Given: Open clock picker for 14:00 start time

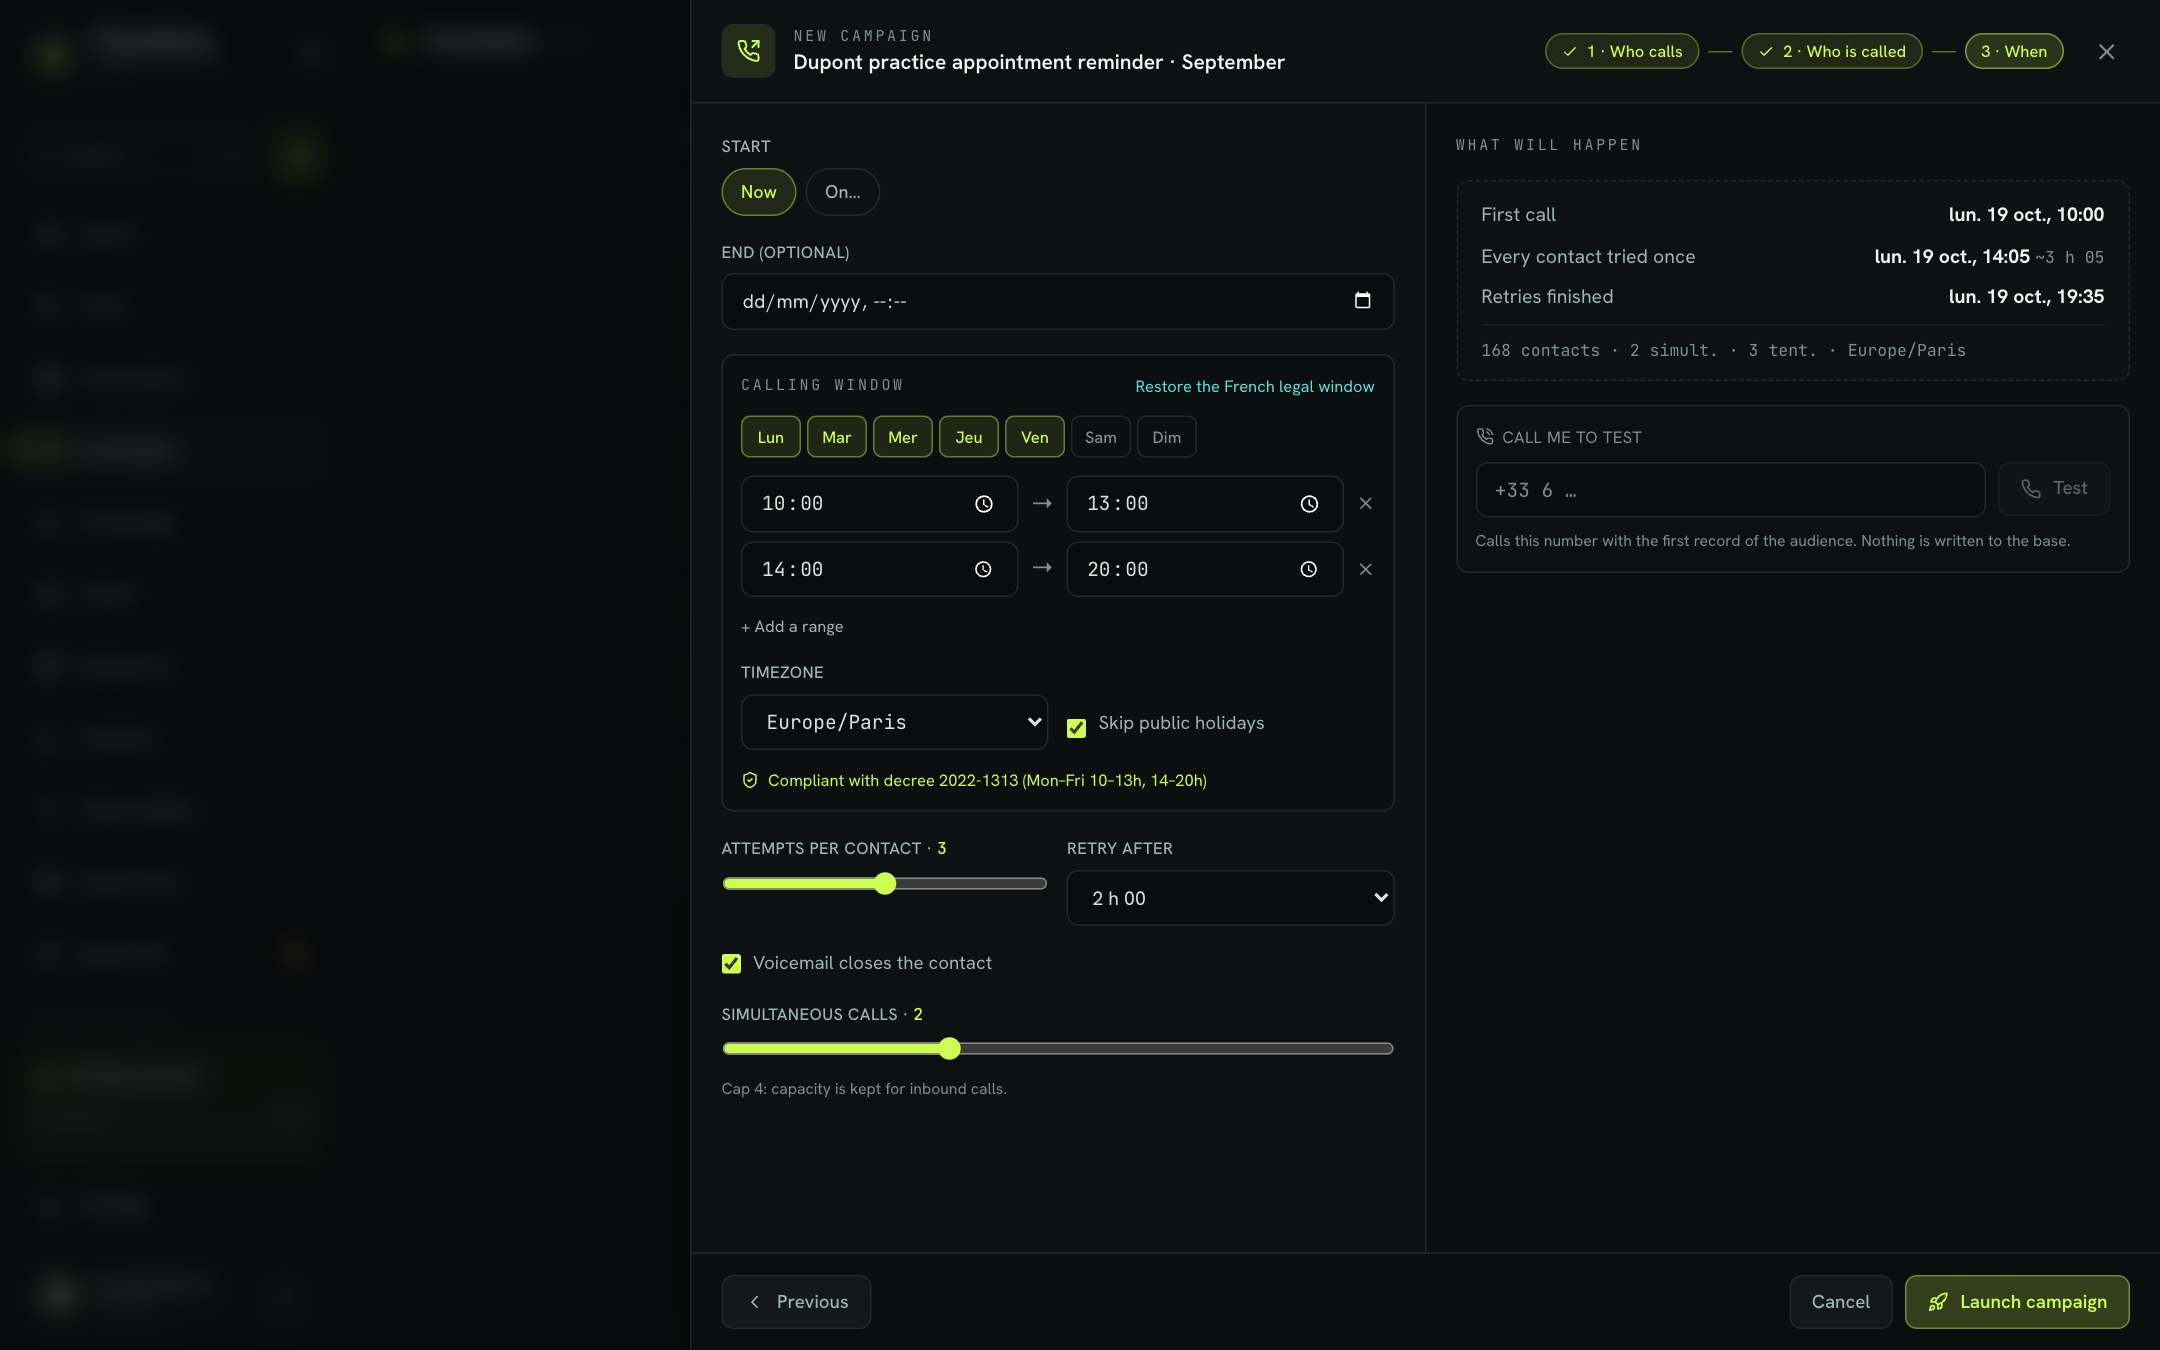Looking at the screenshot, I should pyautogui.click(x=983, y=569).
